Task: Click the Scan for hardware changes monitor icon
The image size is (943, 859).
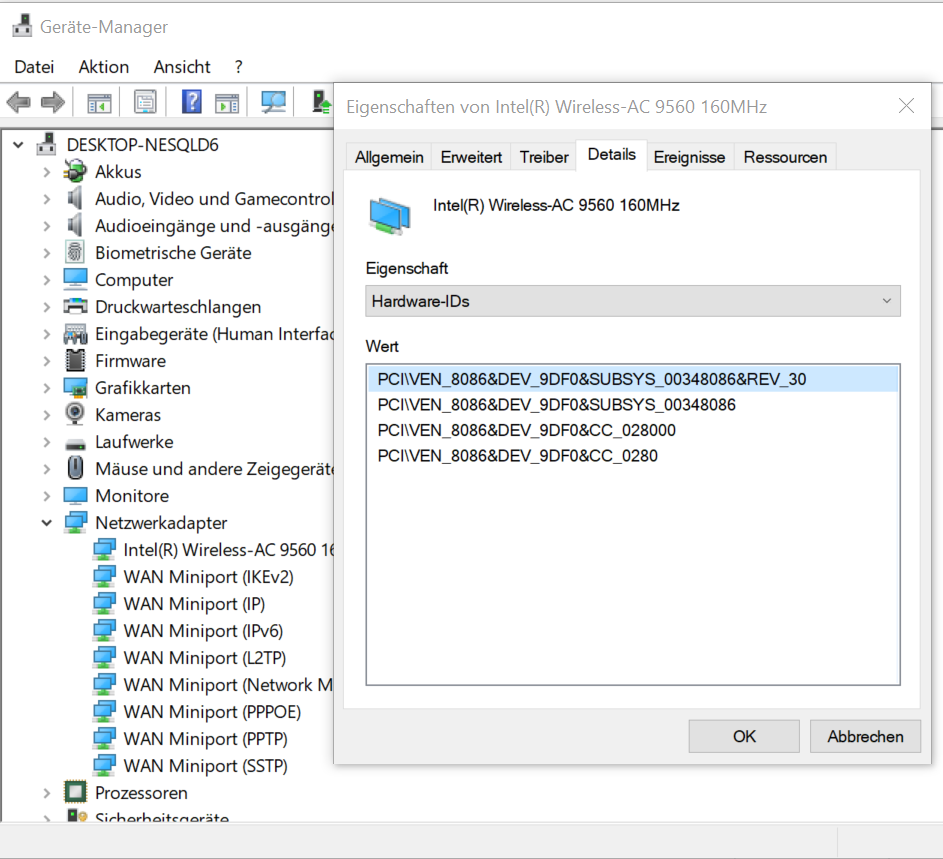Action: pyautogui.click(x=273, y=102)
